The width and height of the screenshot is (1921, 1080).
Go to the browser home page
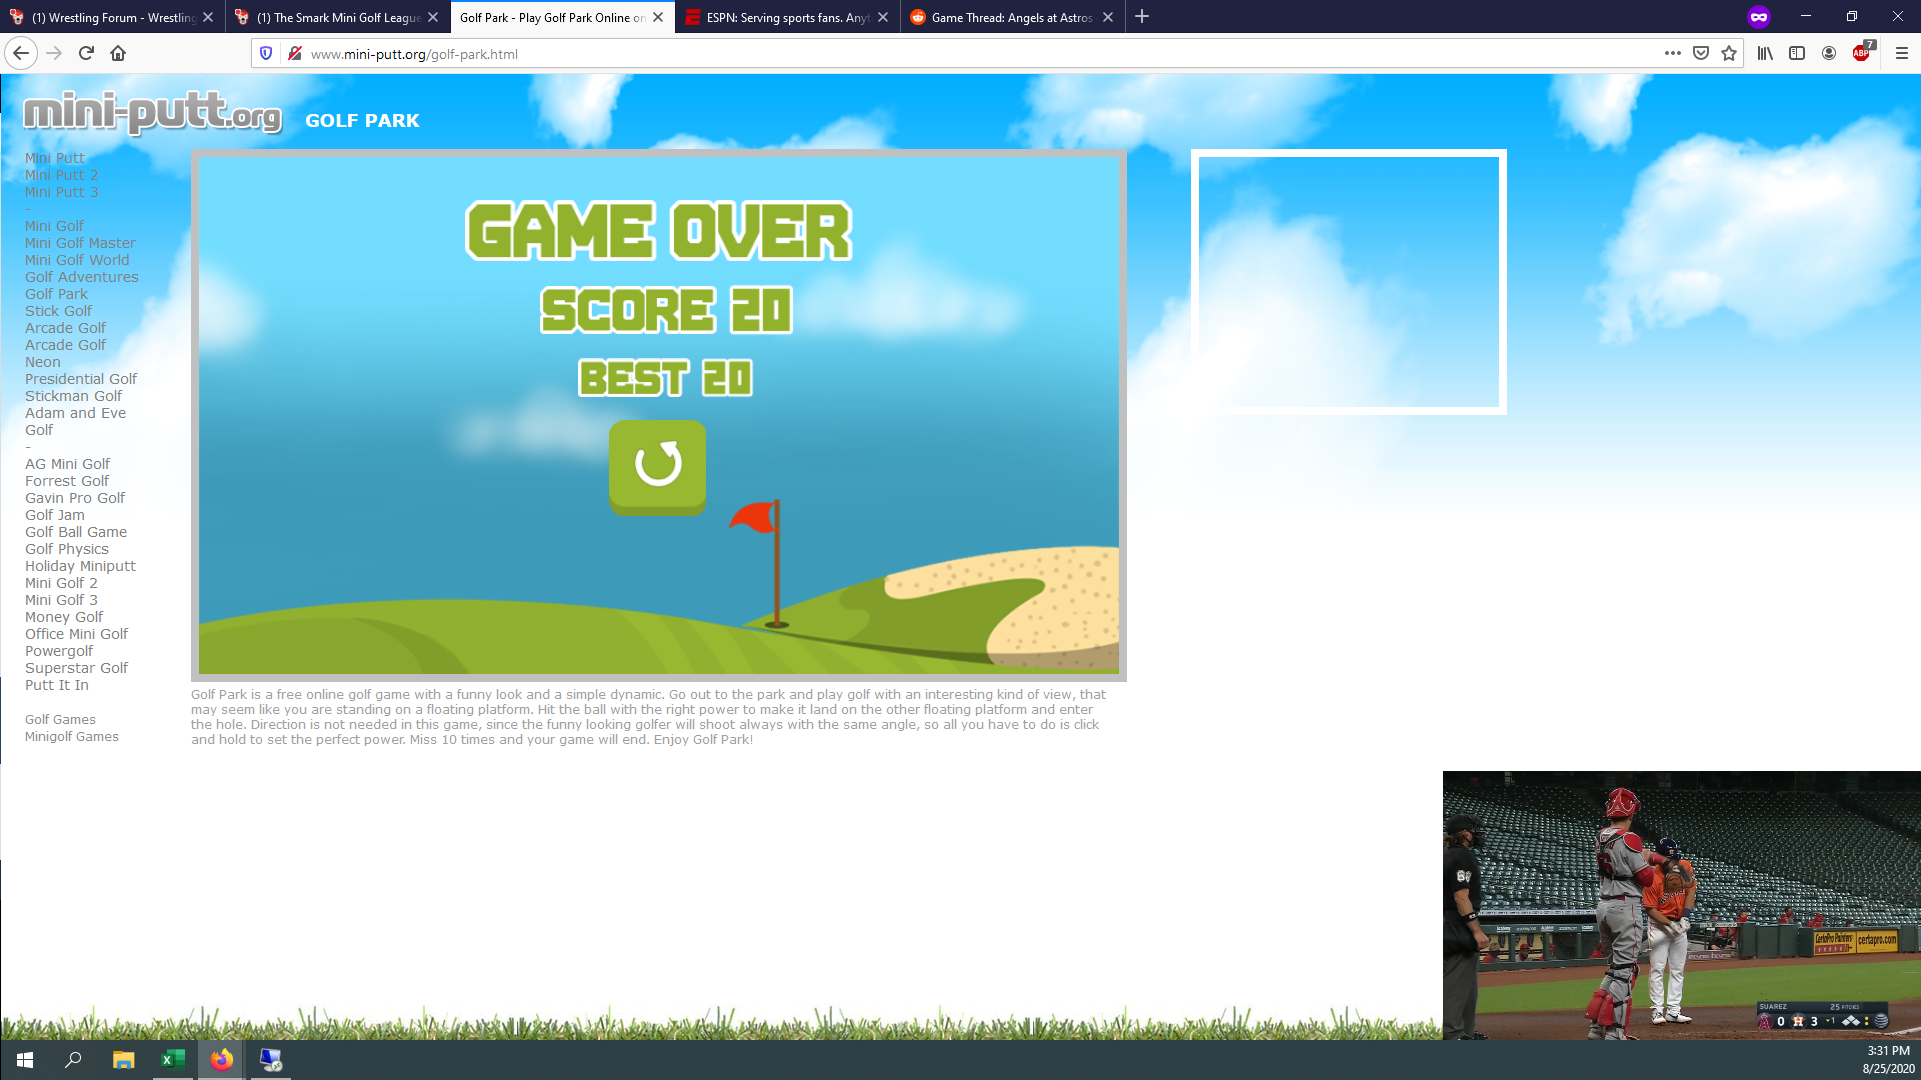pyautogui.click(x=118, y=53)
